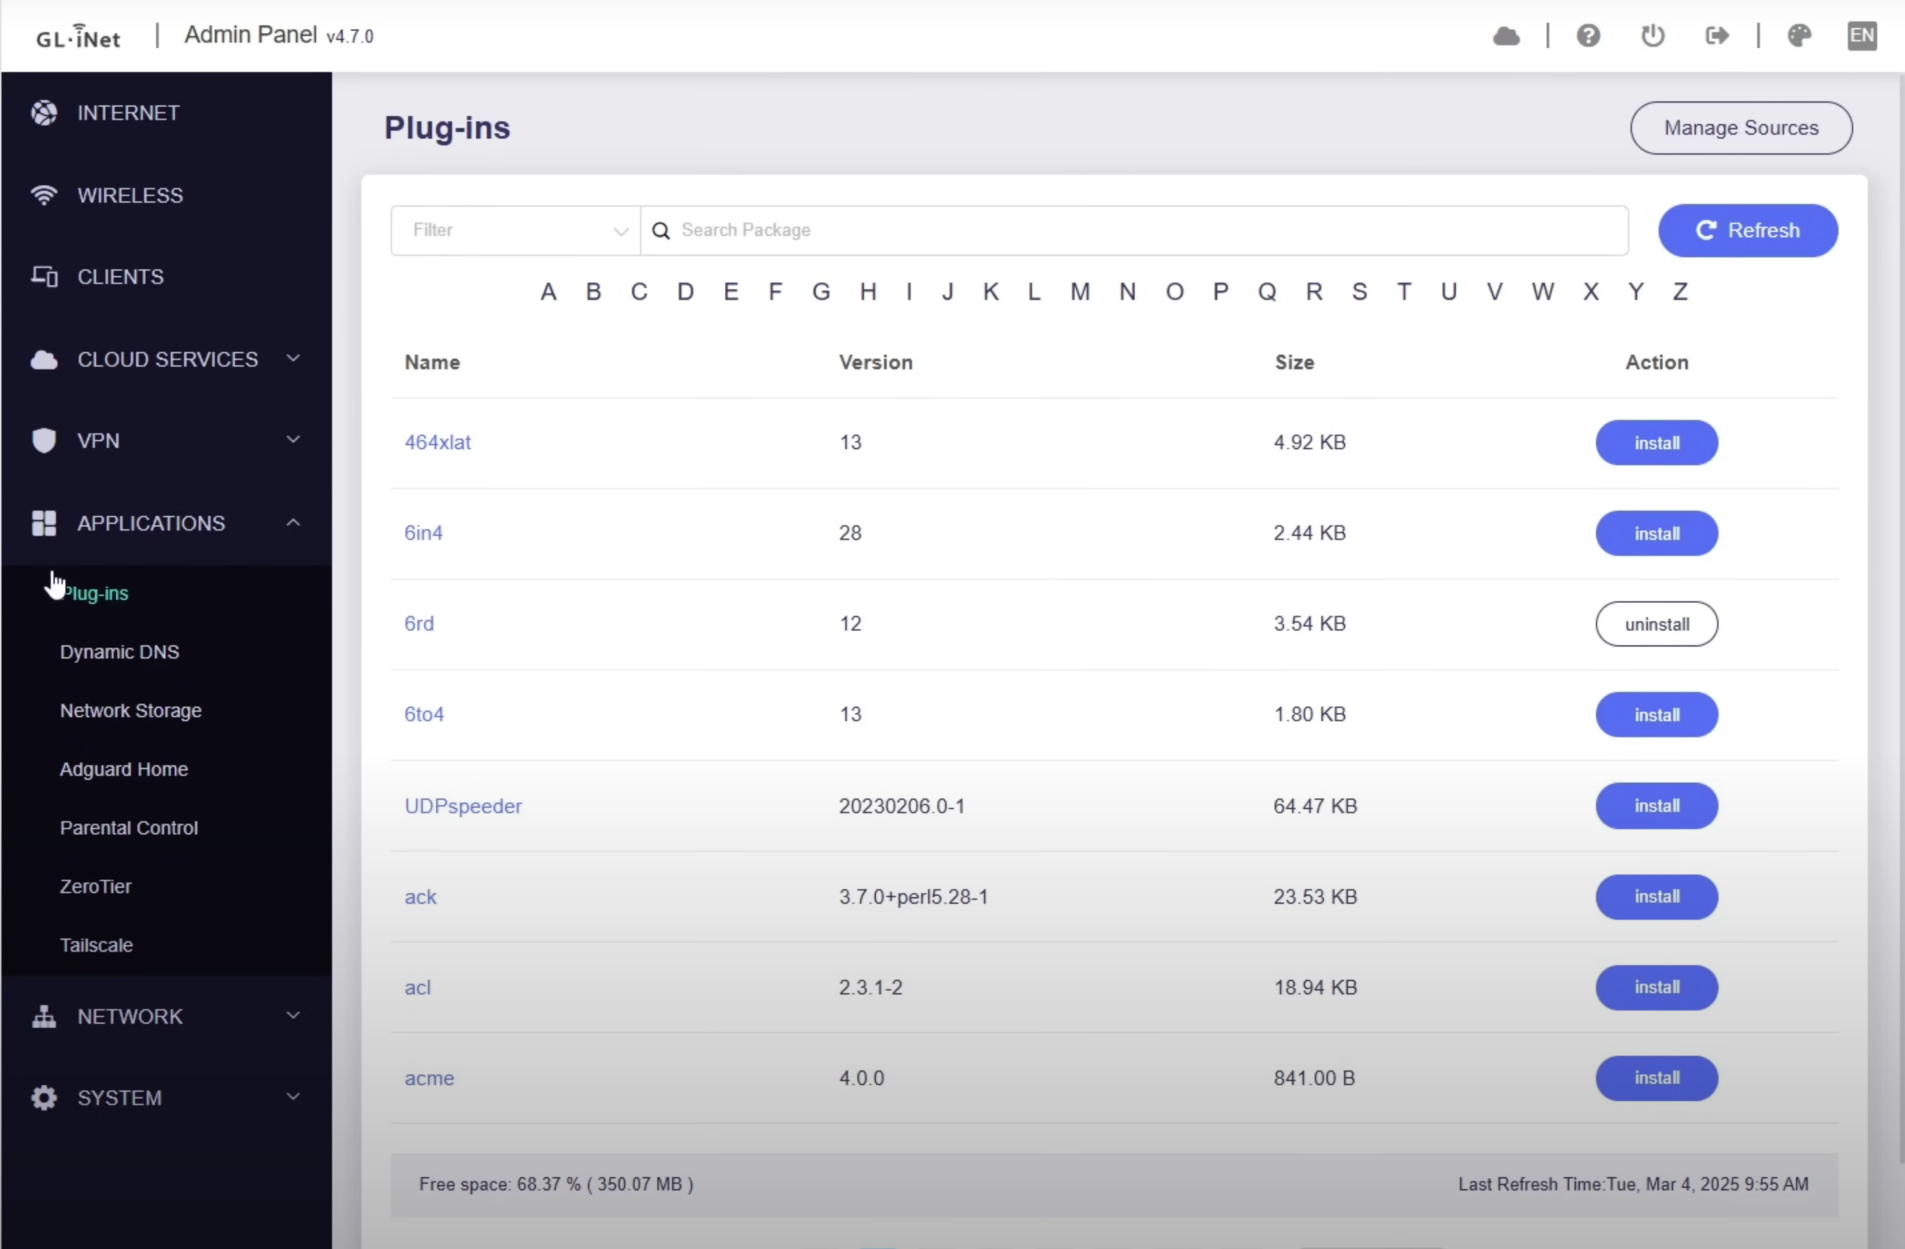
Task: Expand the Network menu chevron
Action: click(x=293, y=1015)
